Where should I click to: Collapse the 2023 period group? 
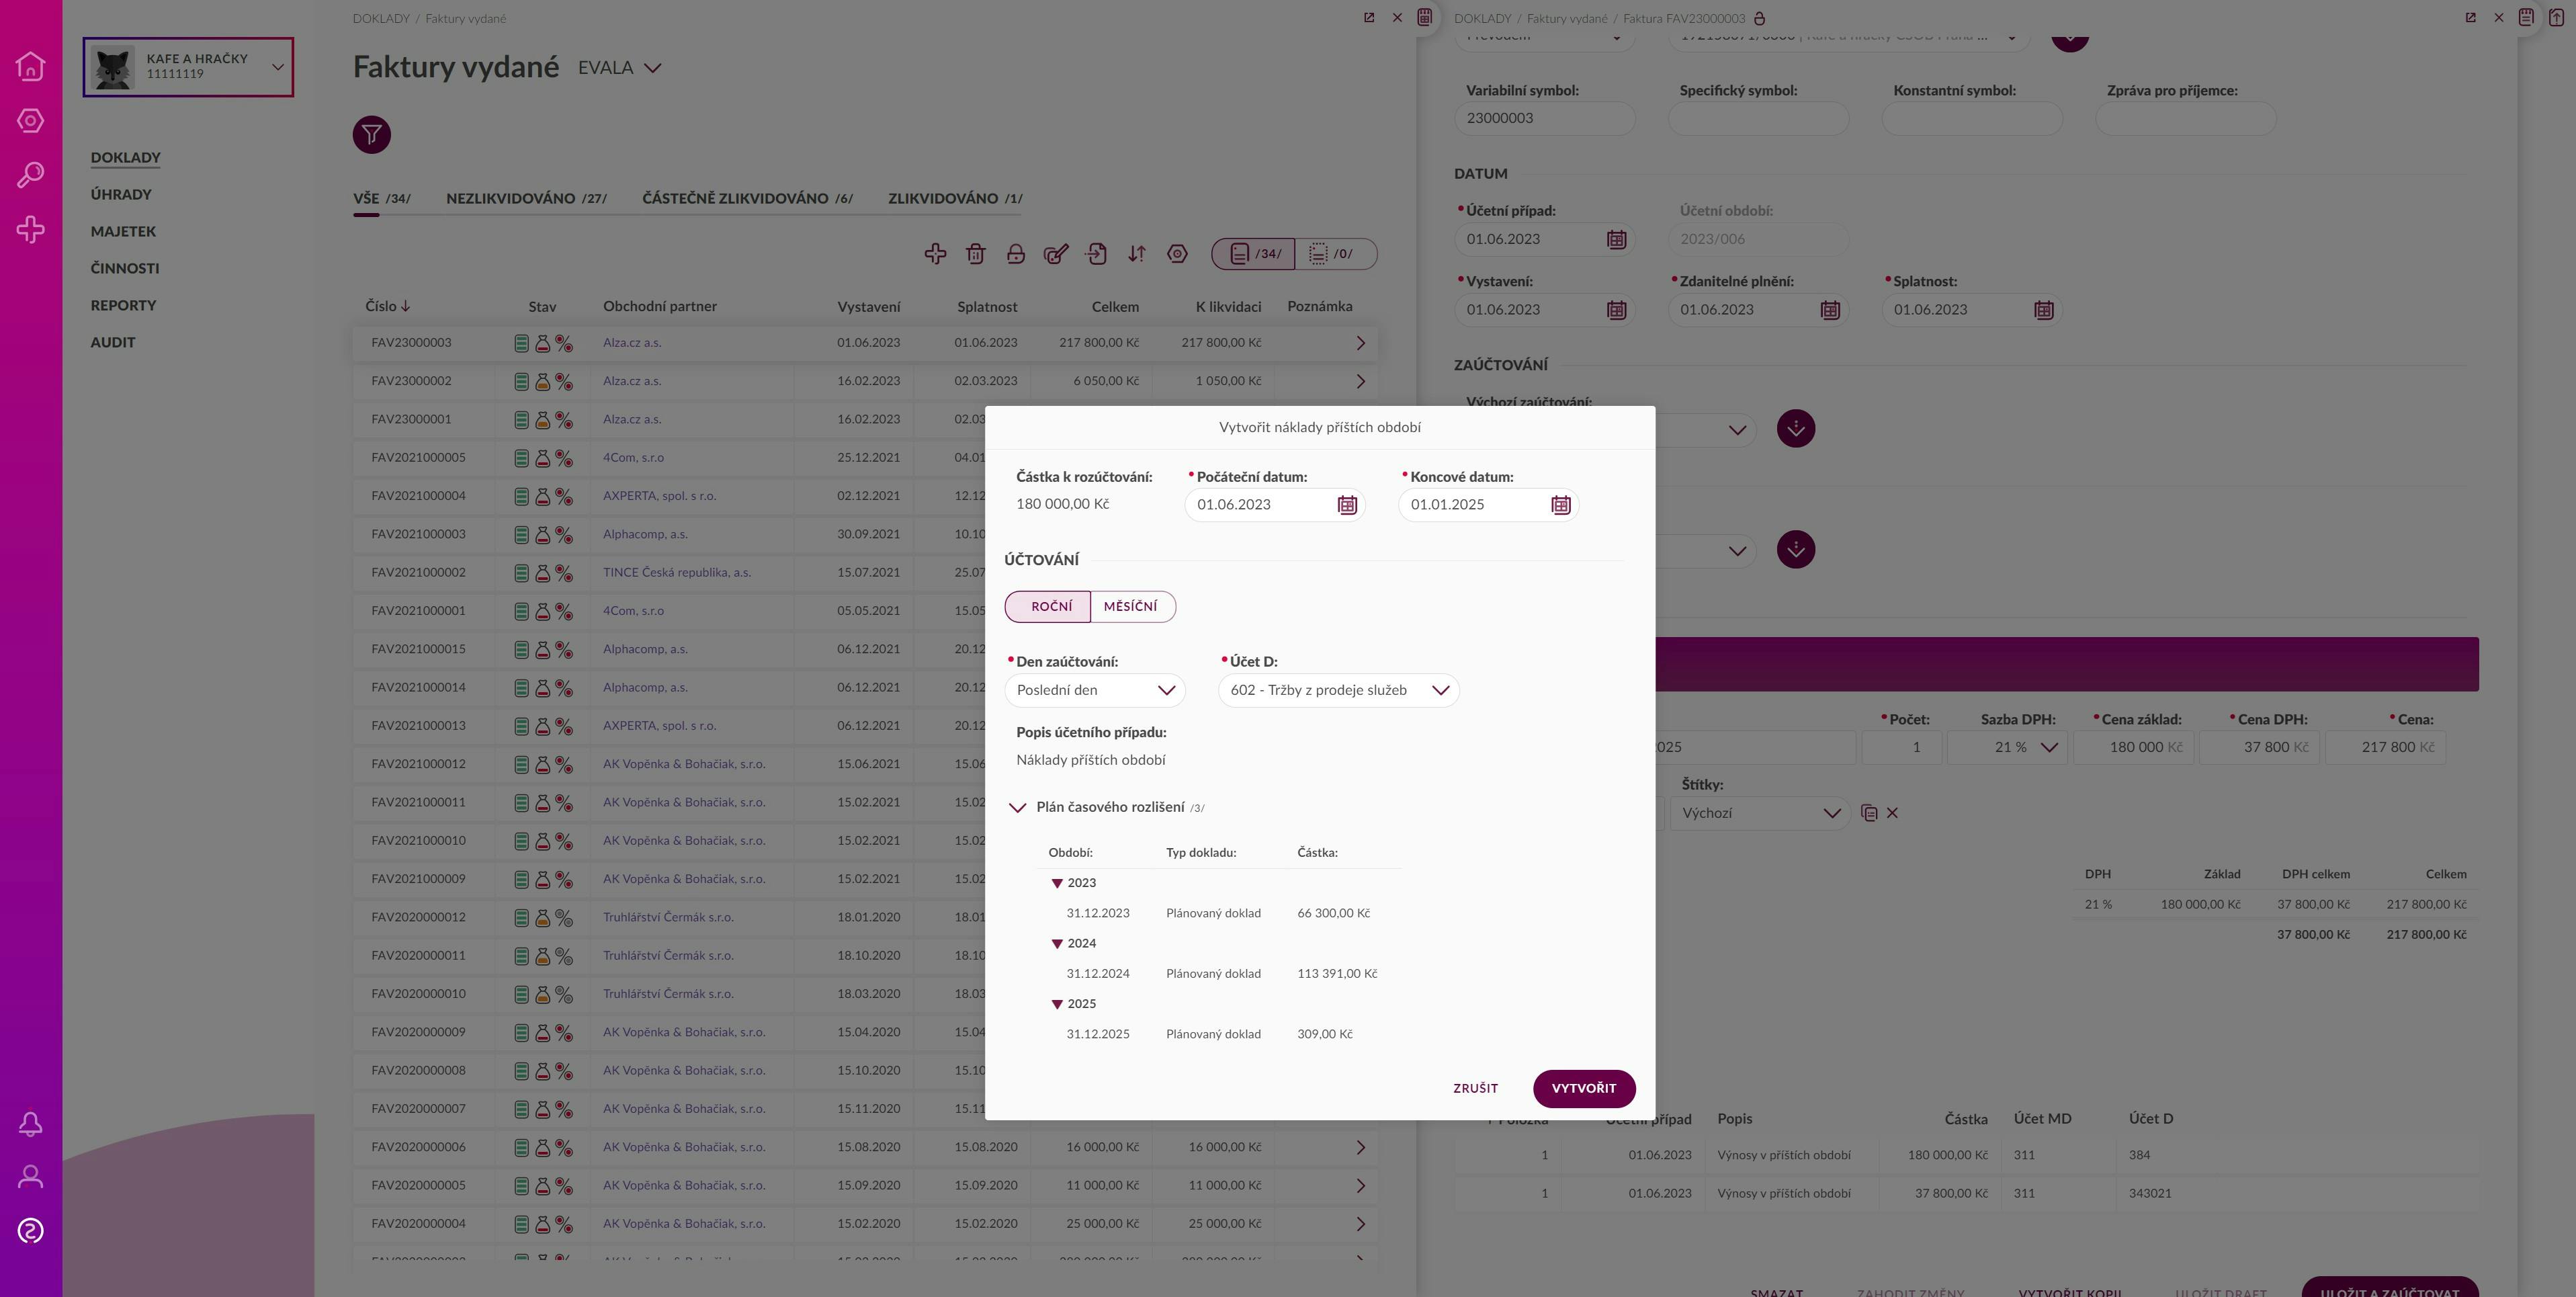click(x=1056, y=883)
